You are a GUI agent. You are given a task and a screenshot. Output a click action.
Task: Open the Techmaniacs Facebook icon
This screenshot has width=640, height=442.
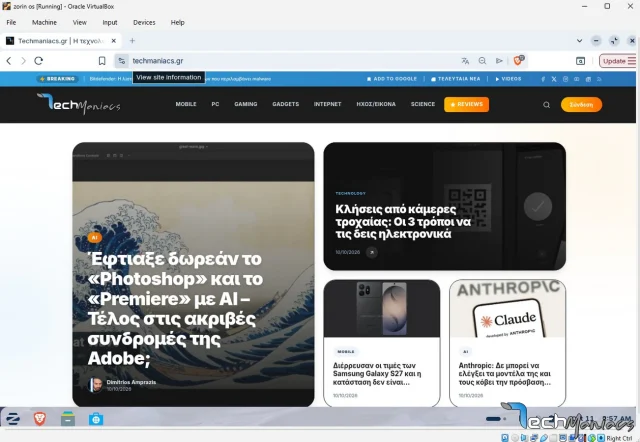tap(543, 79)
